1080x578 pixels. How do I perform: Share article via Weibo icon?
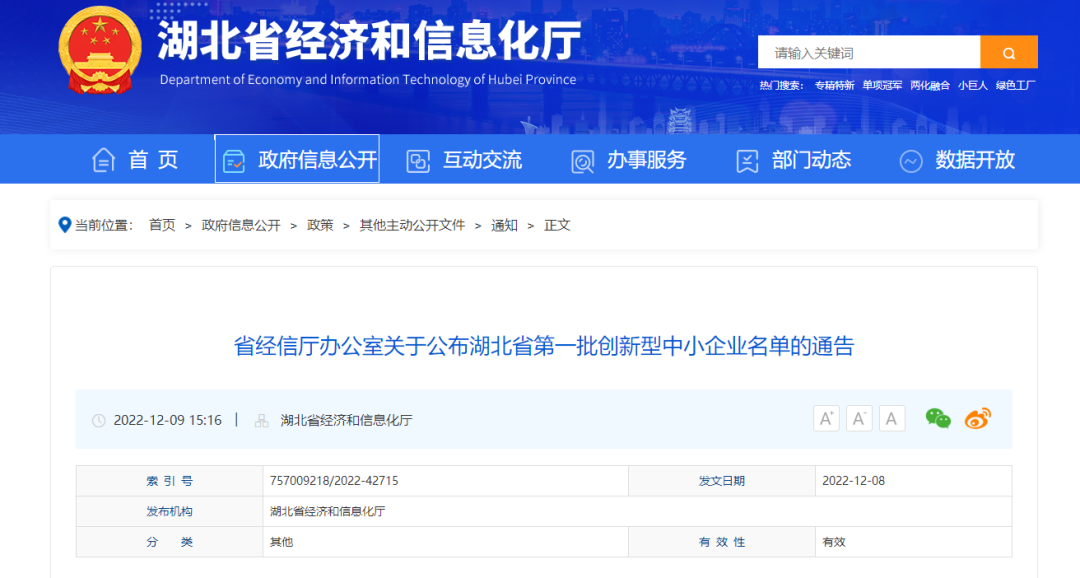point(977,419)
